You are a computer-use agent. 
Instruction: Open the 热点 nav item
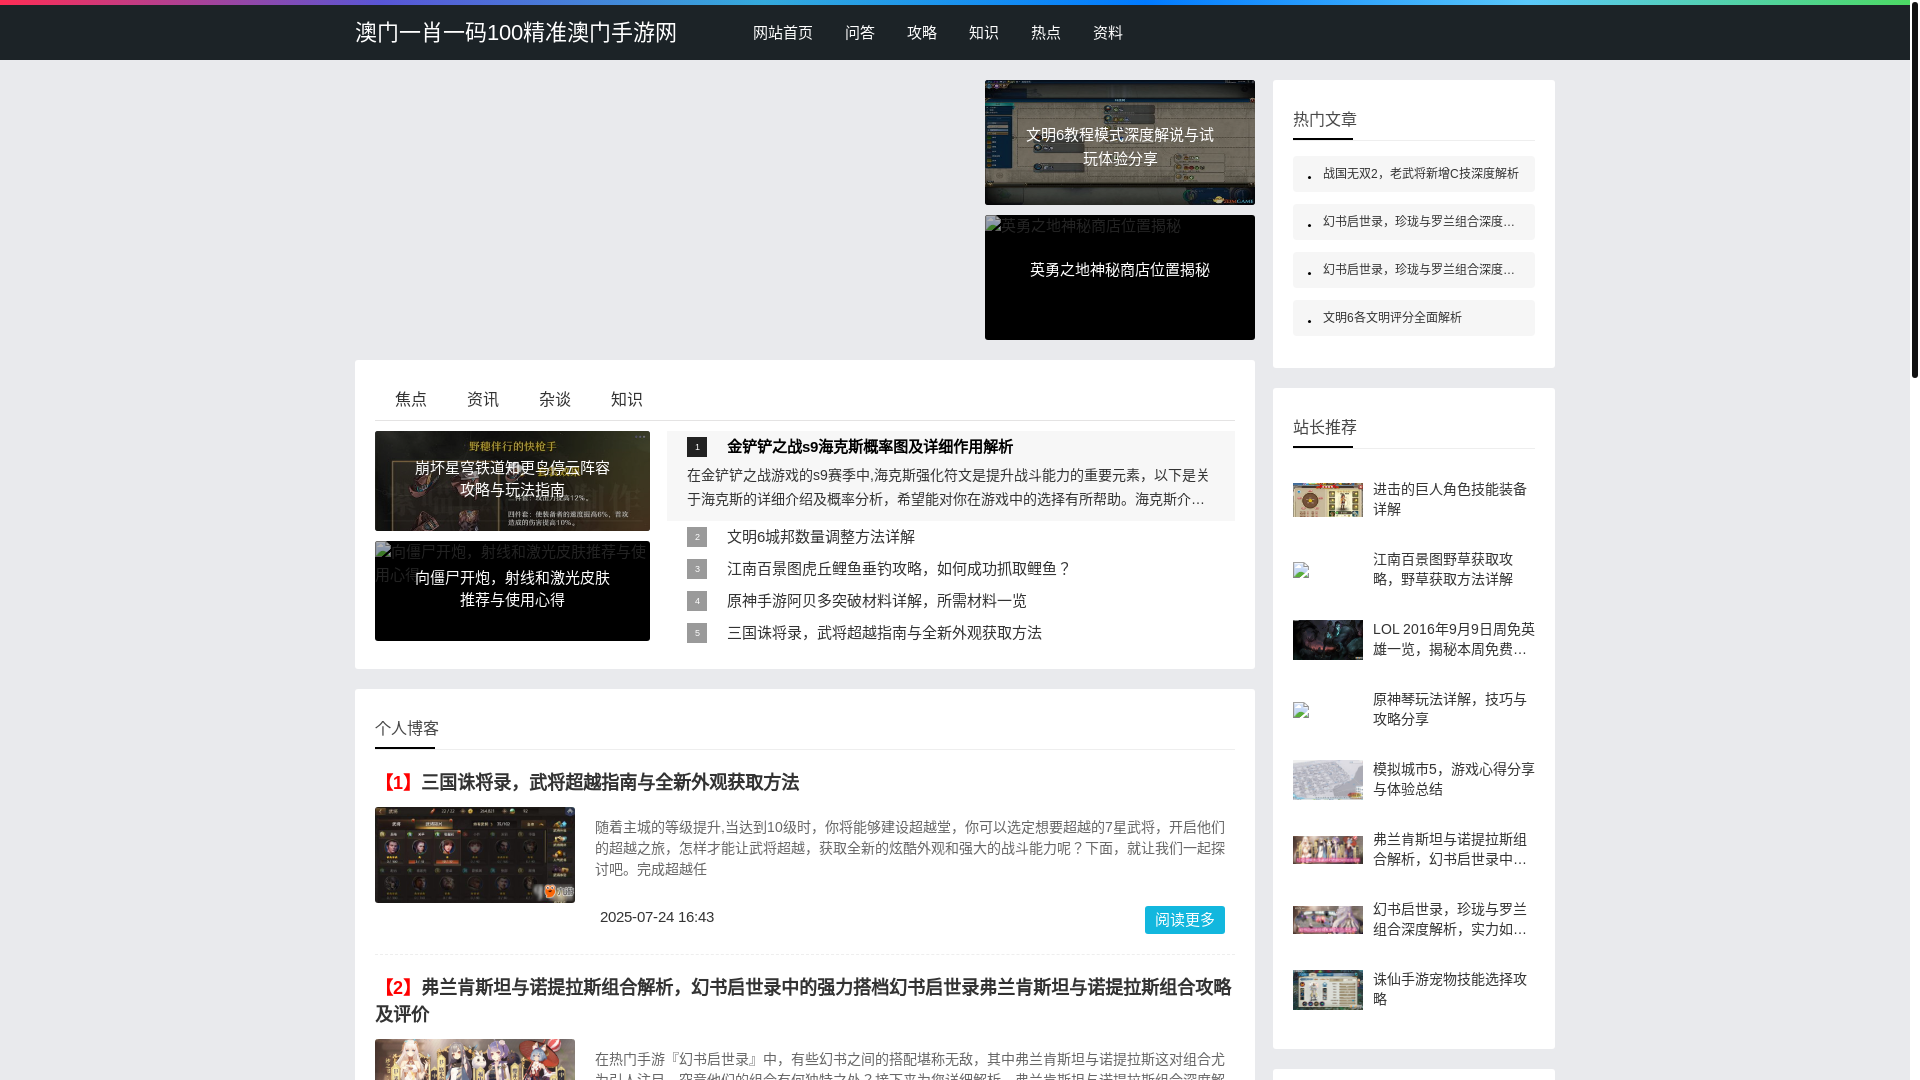[x=1045, y=33]
